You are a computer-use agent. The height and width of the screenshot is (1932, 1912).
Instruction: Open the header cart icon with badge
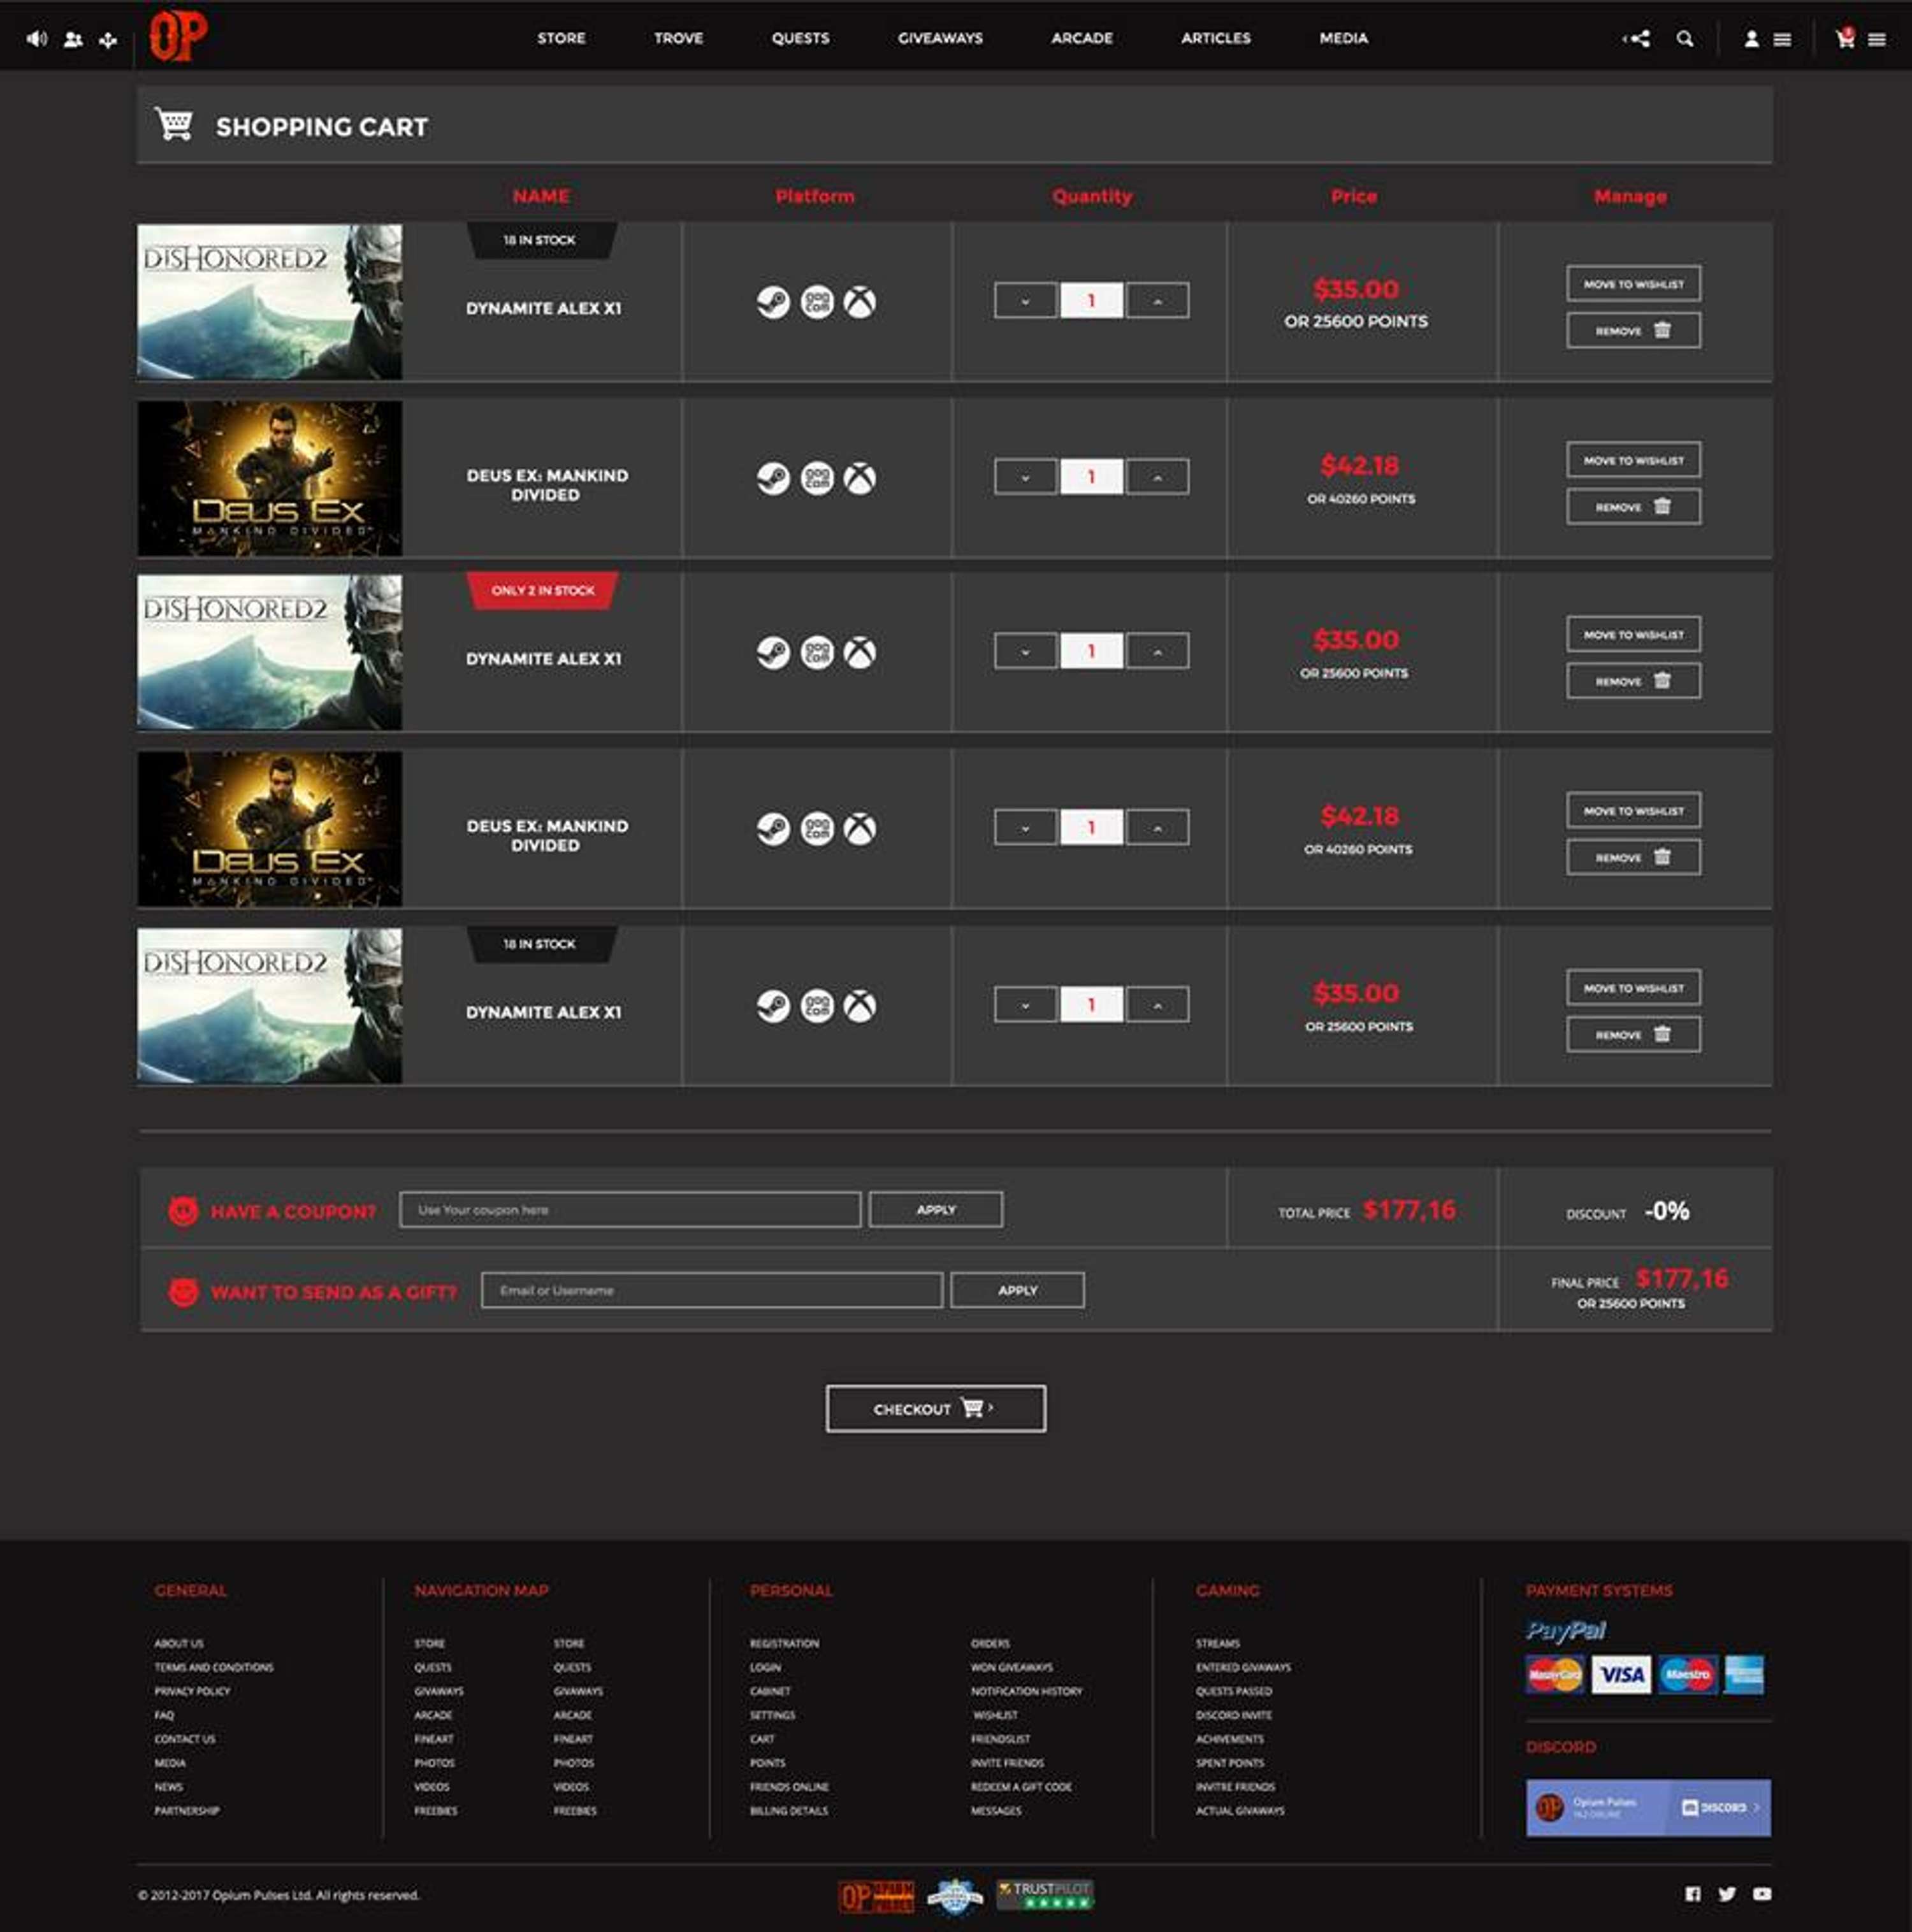[x=1845, y=38]
